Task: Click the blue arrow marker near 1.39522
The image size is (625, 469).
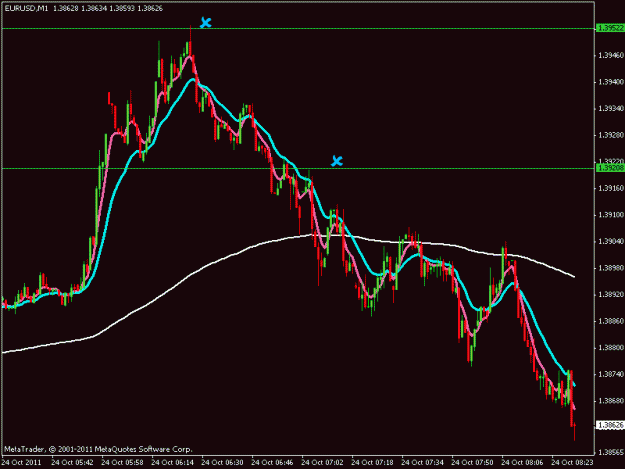Action: (205, 22)
